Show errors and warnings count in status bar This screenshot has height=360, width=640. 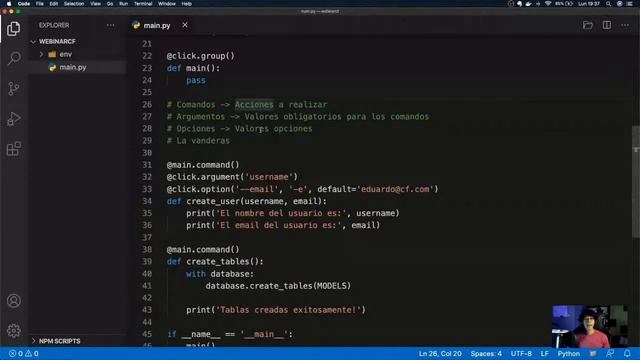tap(24, 353)
